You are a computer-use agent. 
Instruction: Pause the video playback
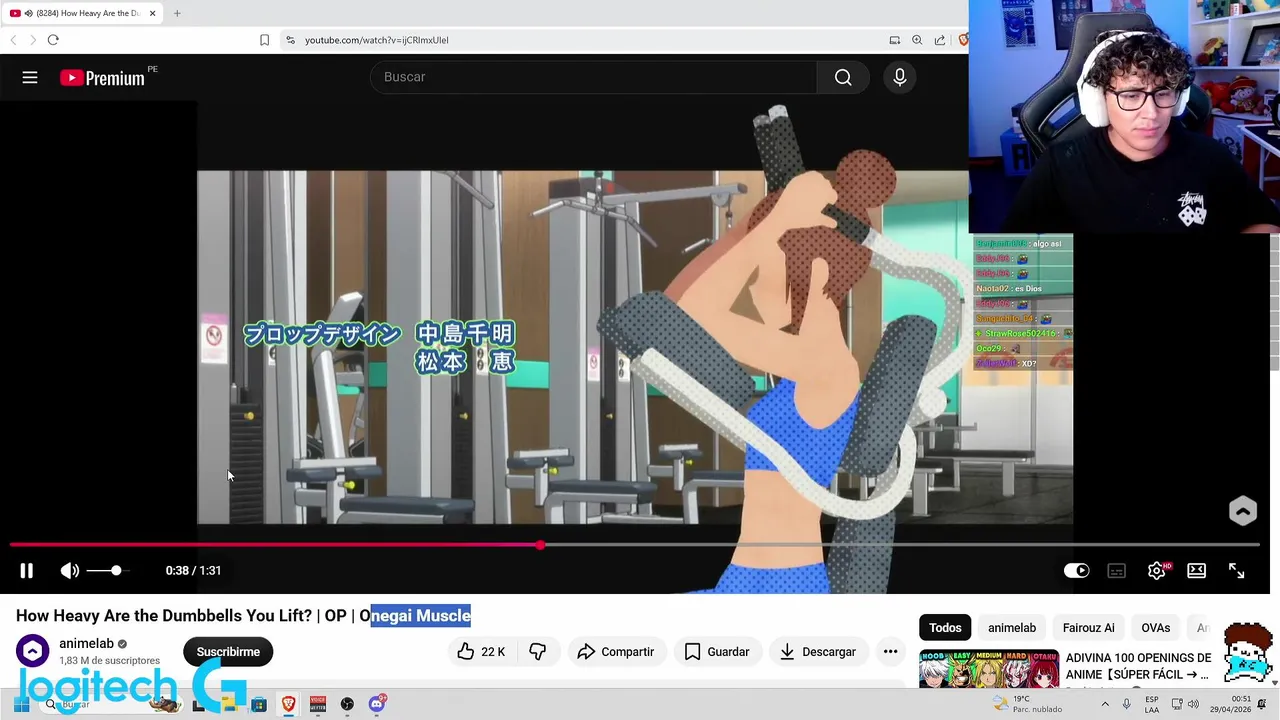[27, 570]
